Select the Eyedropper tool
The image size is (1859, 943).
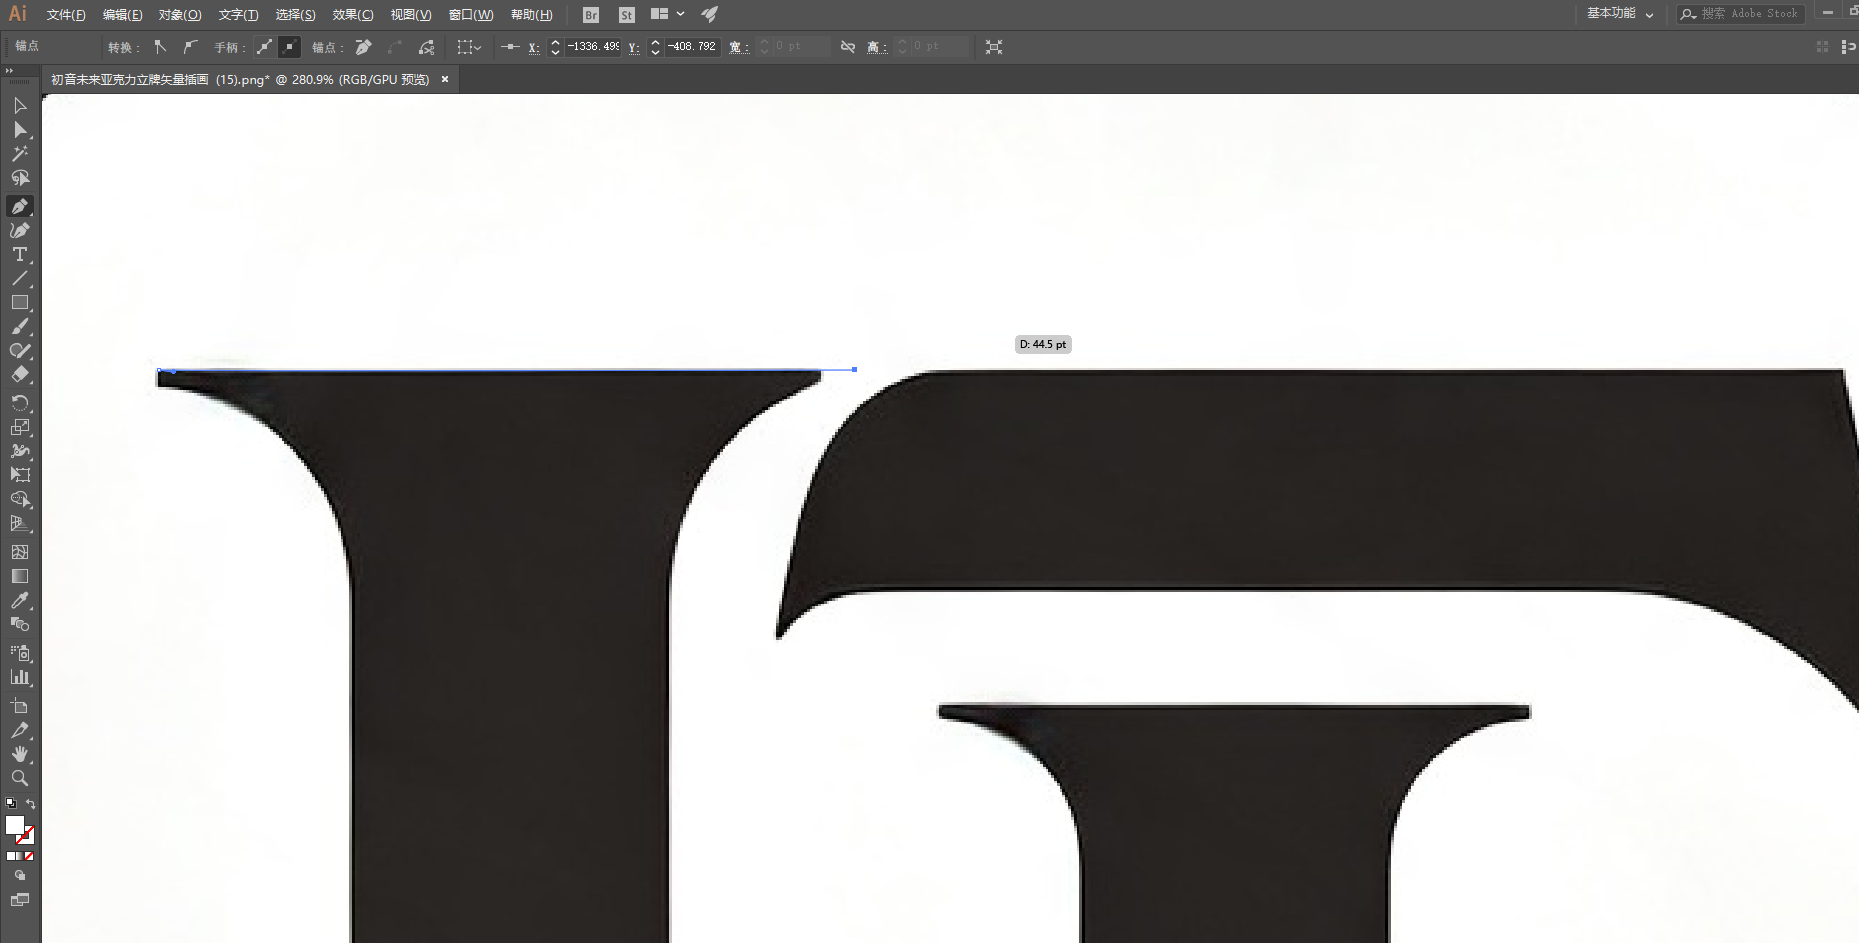(20, 600)
